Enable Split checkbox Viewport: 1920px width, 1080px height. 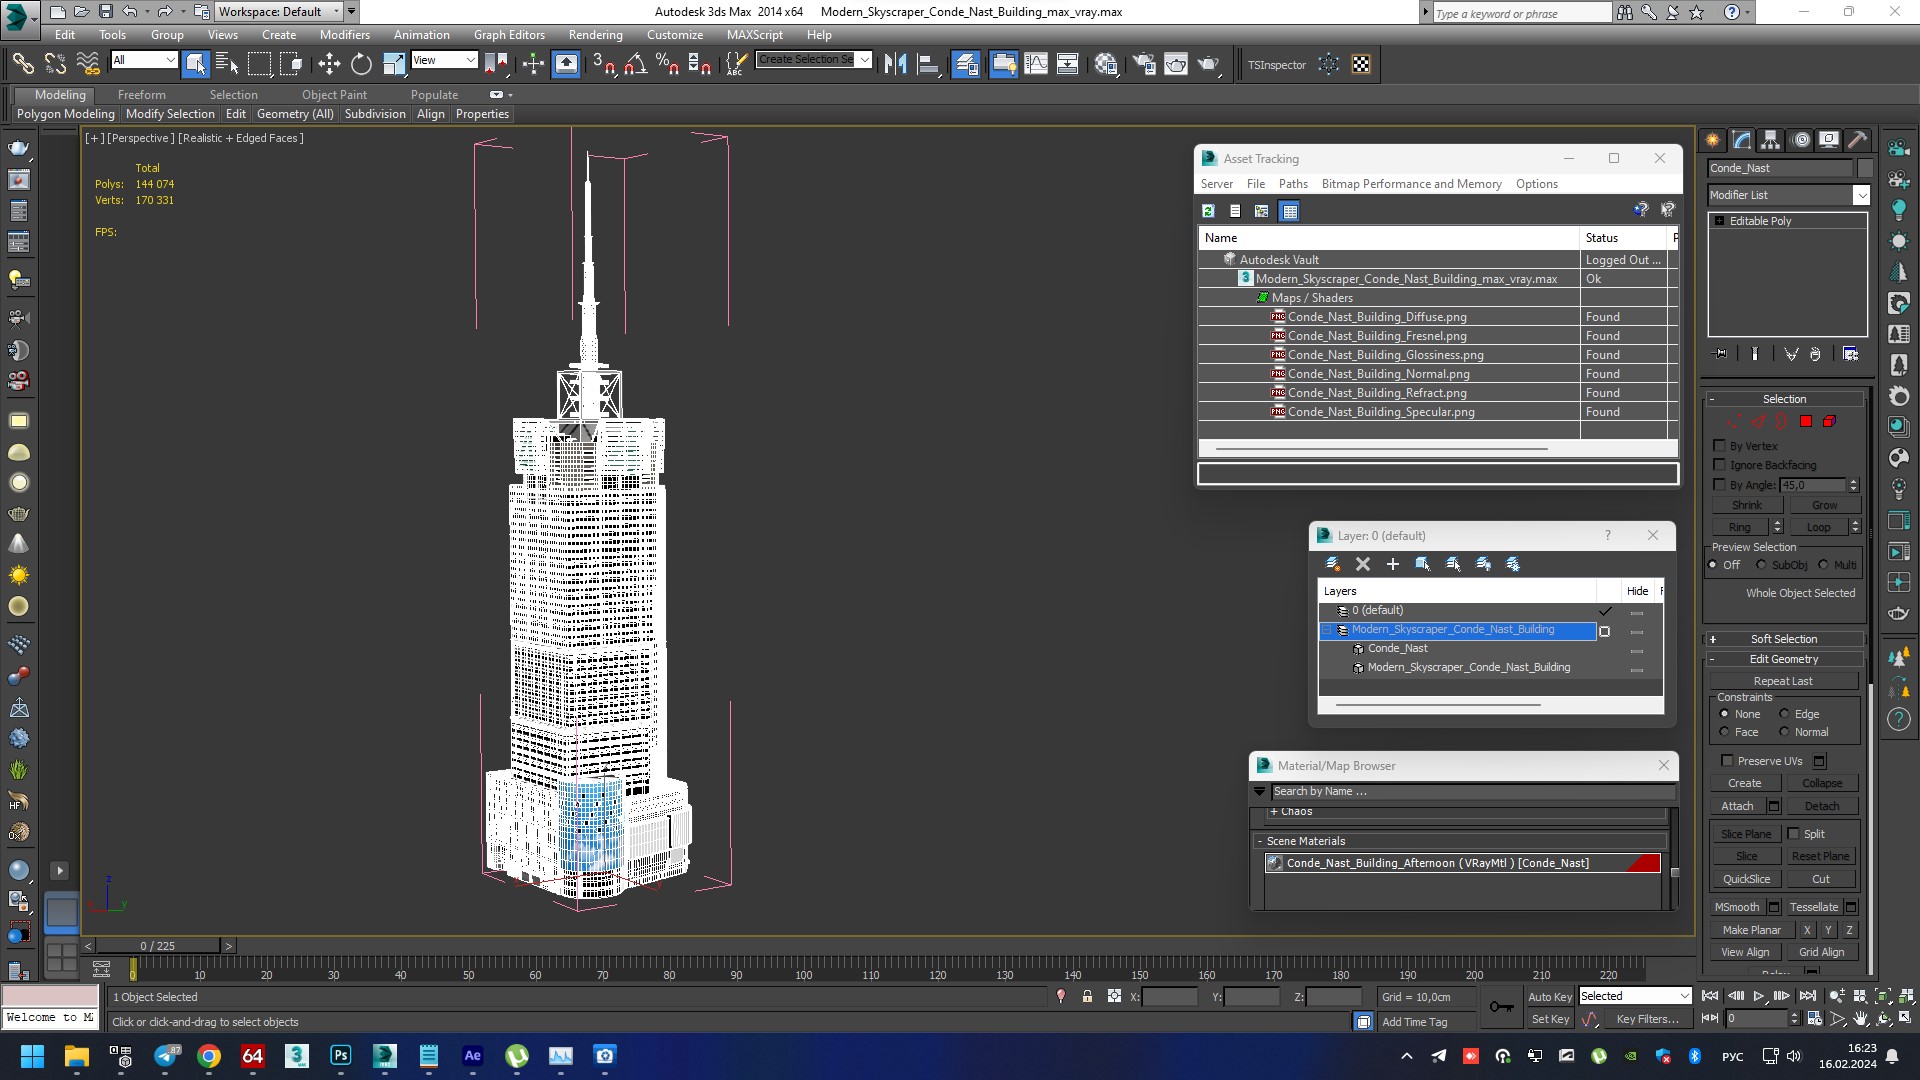[1794, 834]
